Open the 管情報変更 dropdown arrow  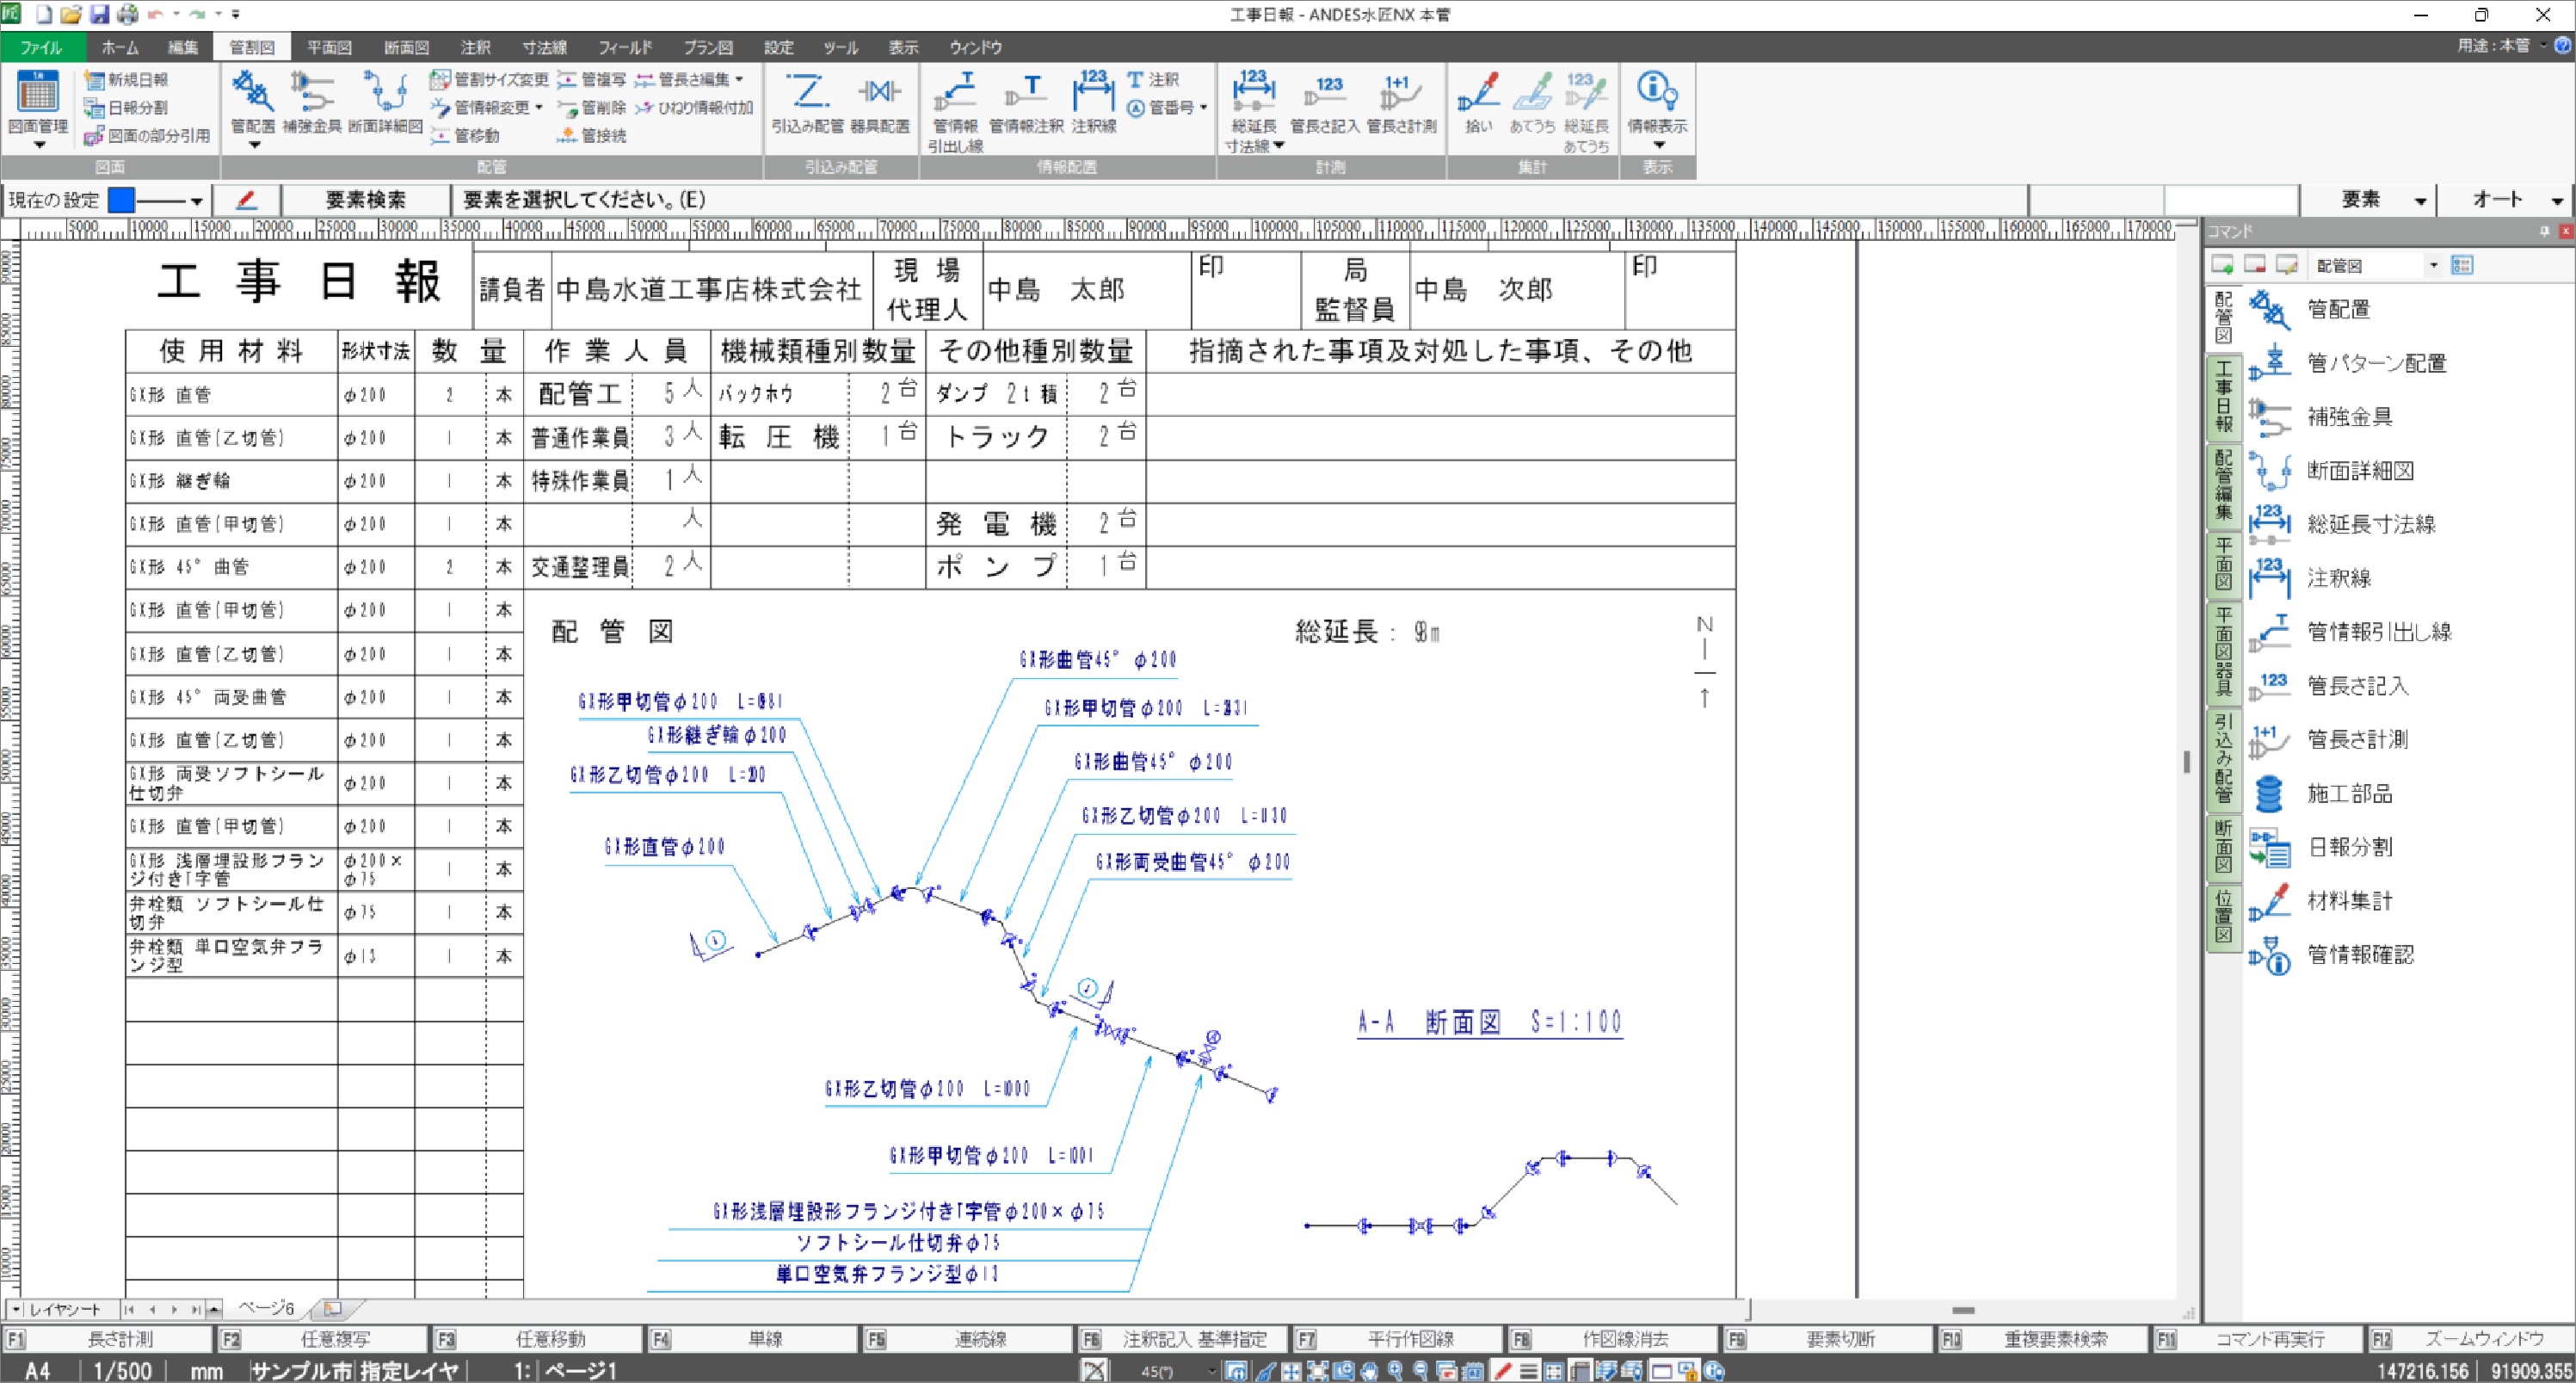pos(539,107)
